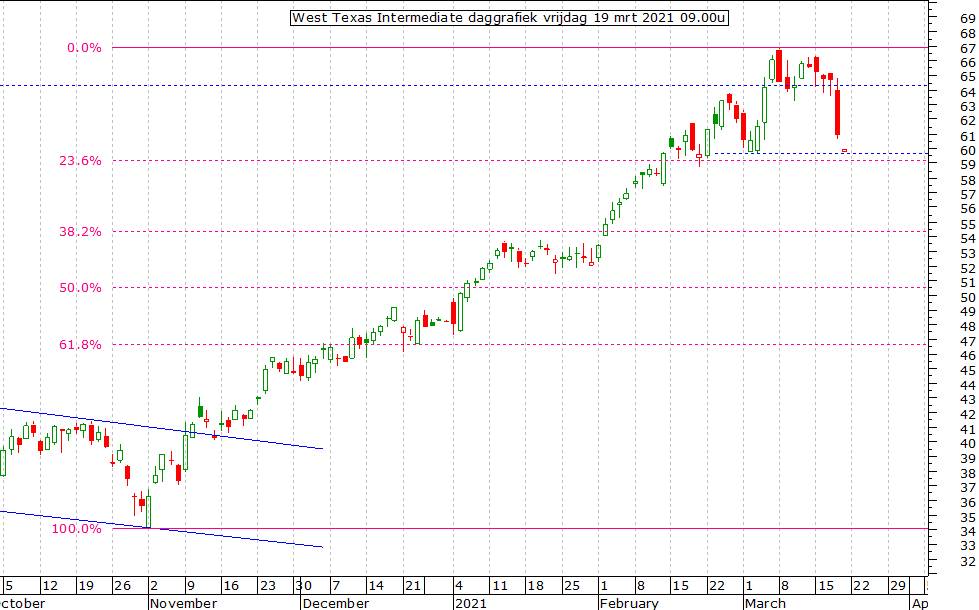Click price 60 on the price axis
This screenshot has width=979, height=610.
coord(968,150)
